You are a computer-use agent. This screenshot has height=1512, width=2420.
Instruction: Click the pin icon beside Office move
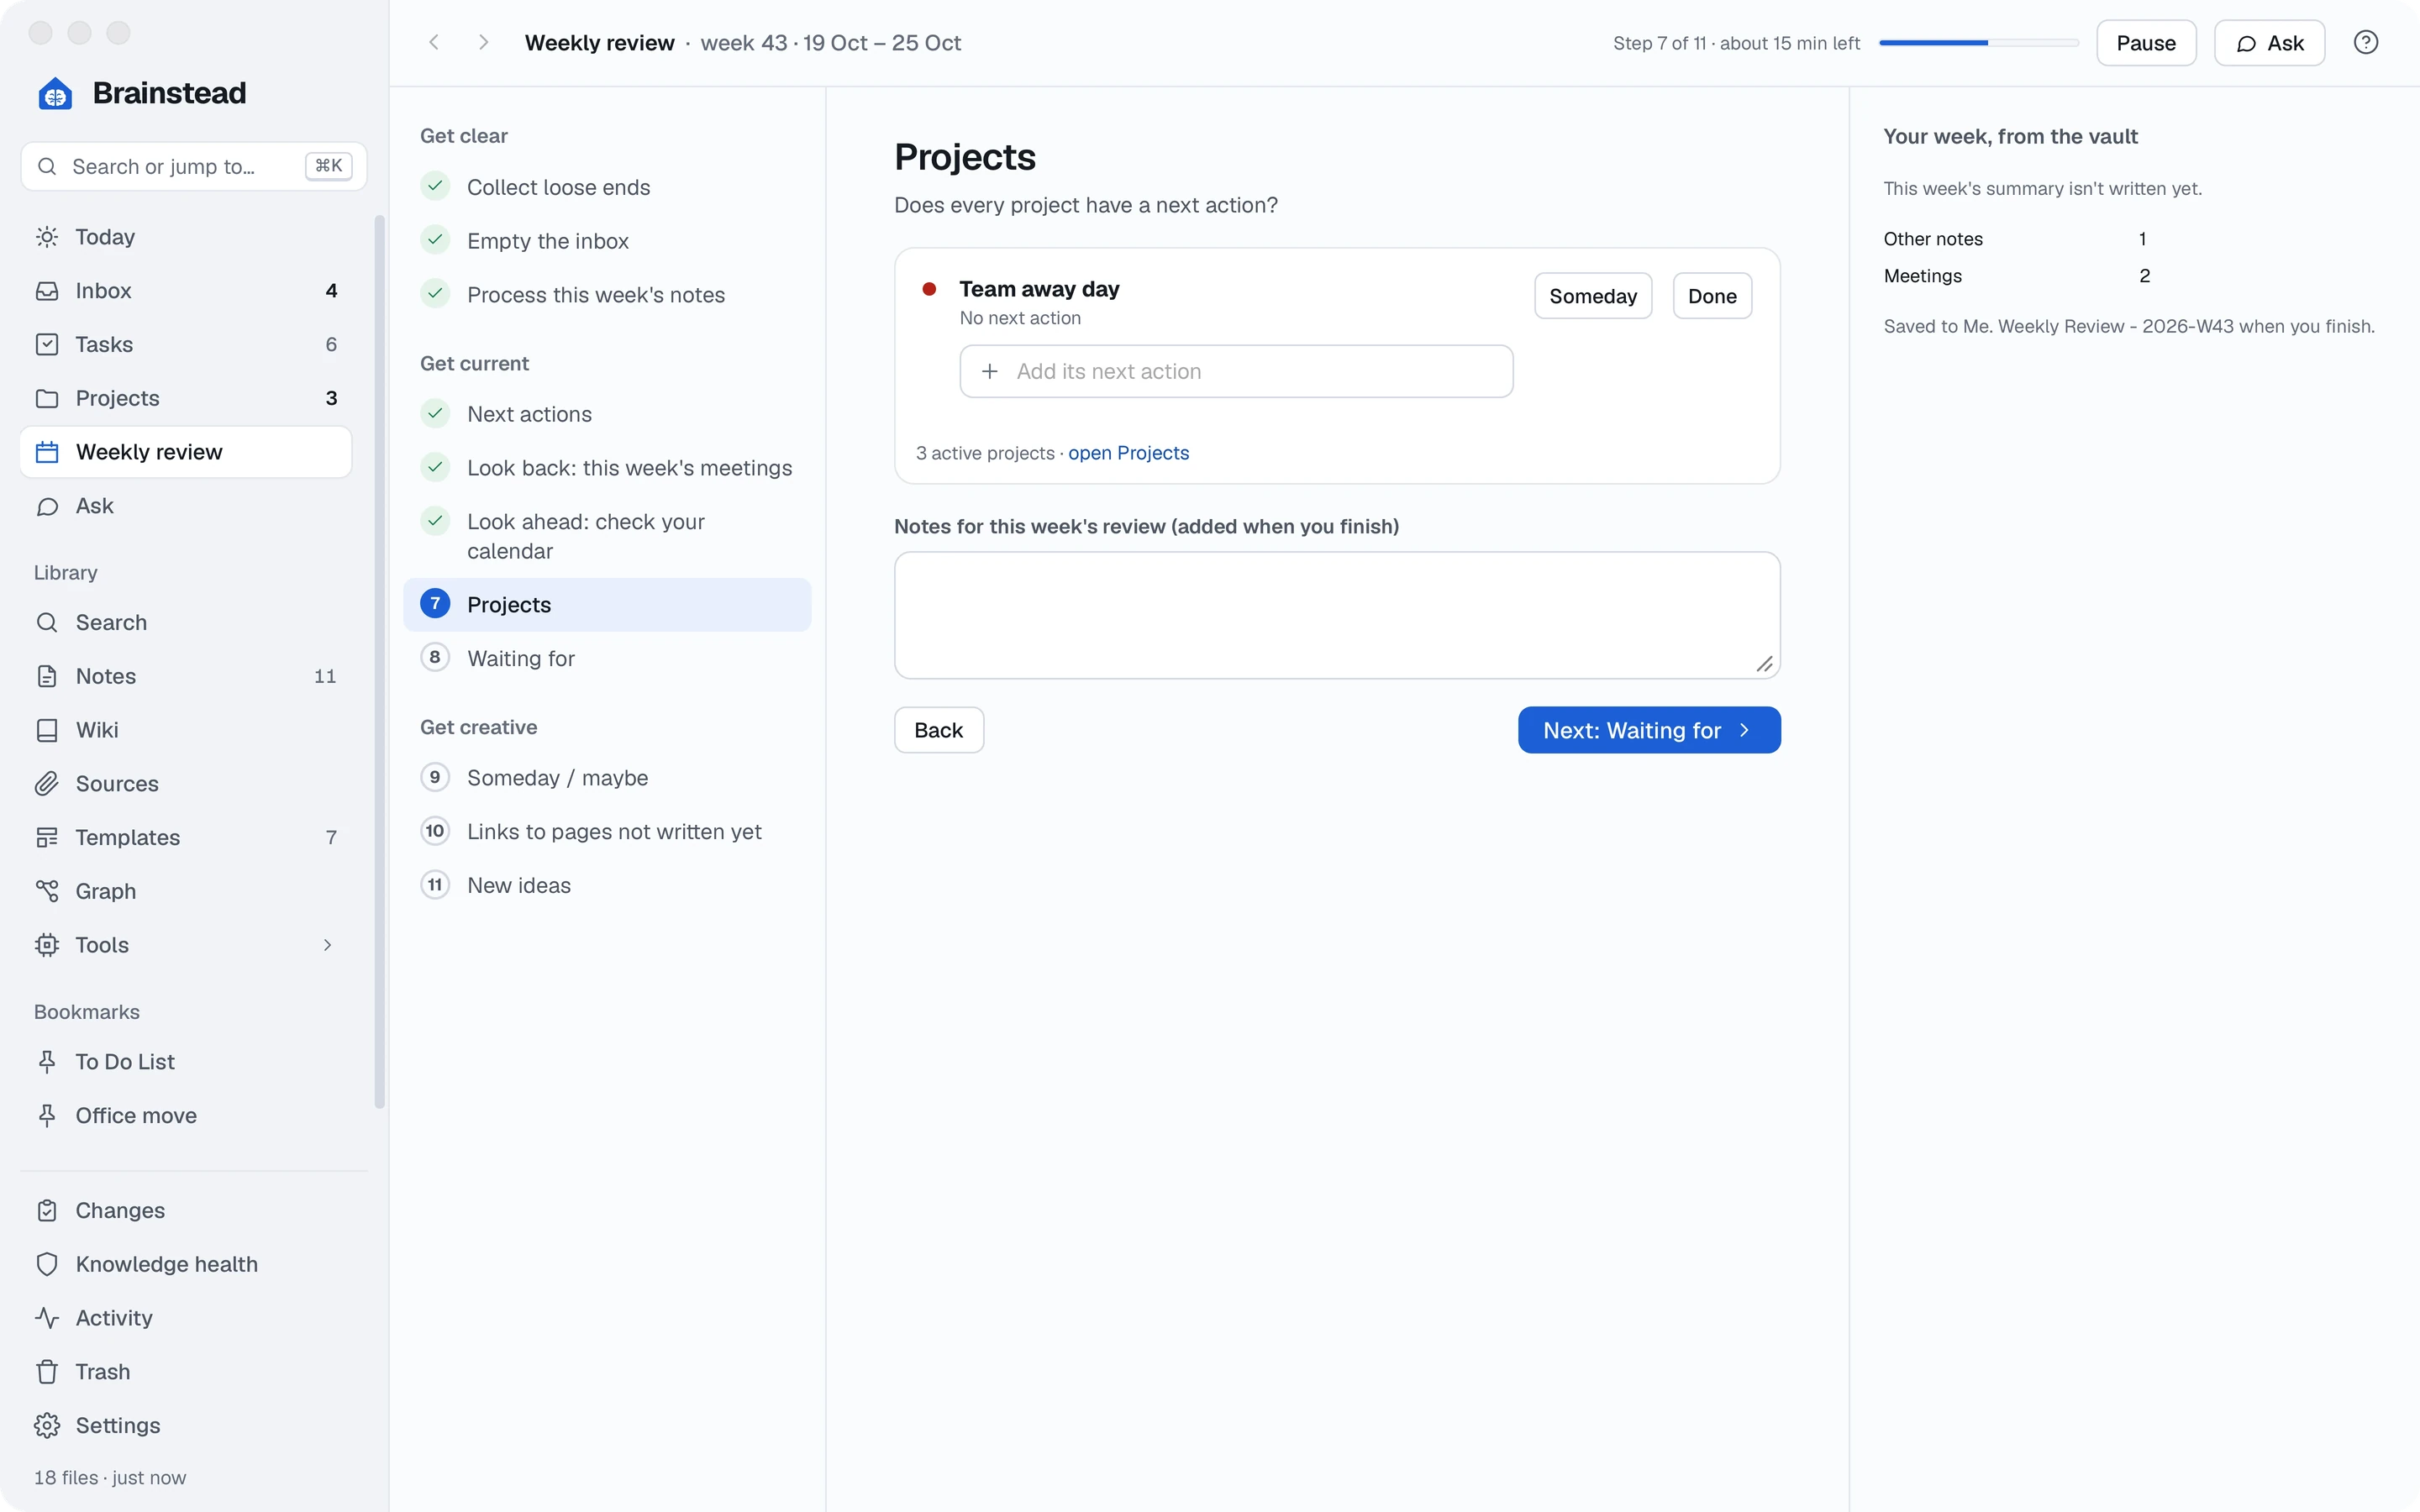(x=46, y=1116)
